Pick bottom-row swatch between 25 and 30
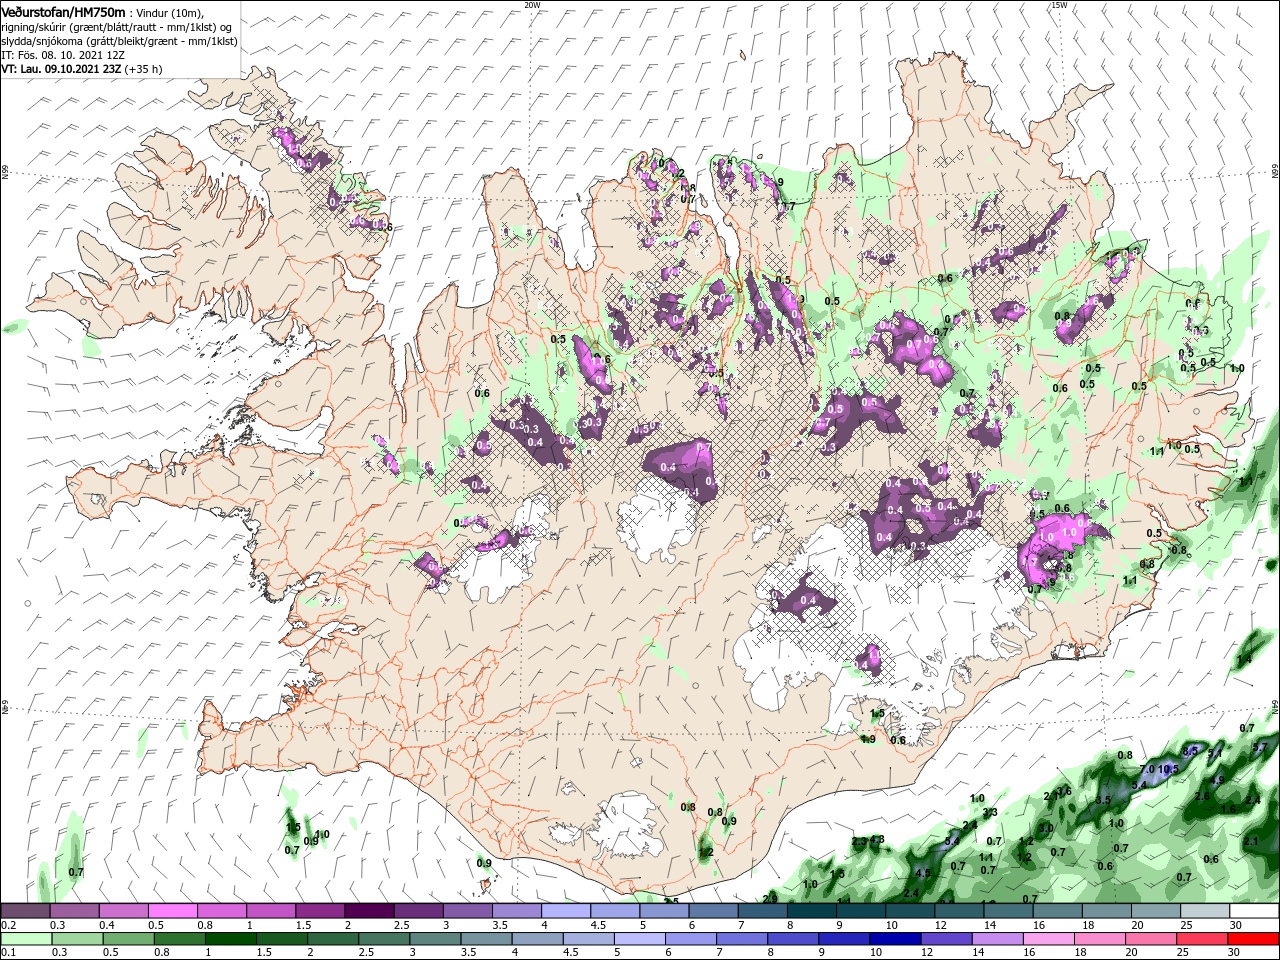Screen dimensions: 1280x960 point(1201,939)
